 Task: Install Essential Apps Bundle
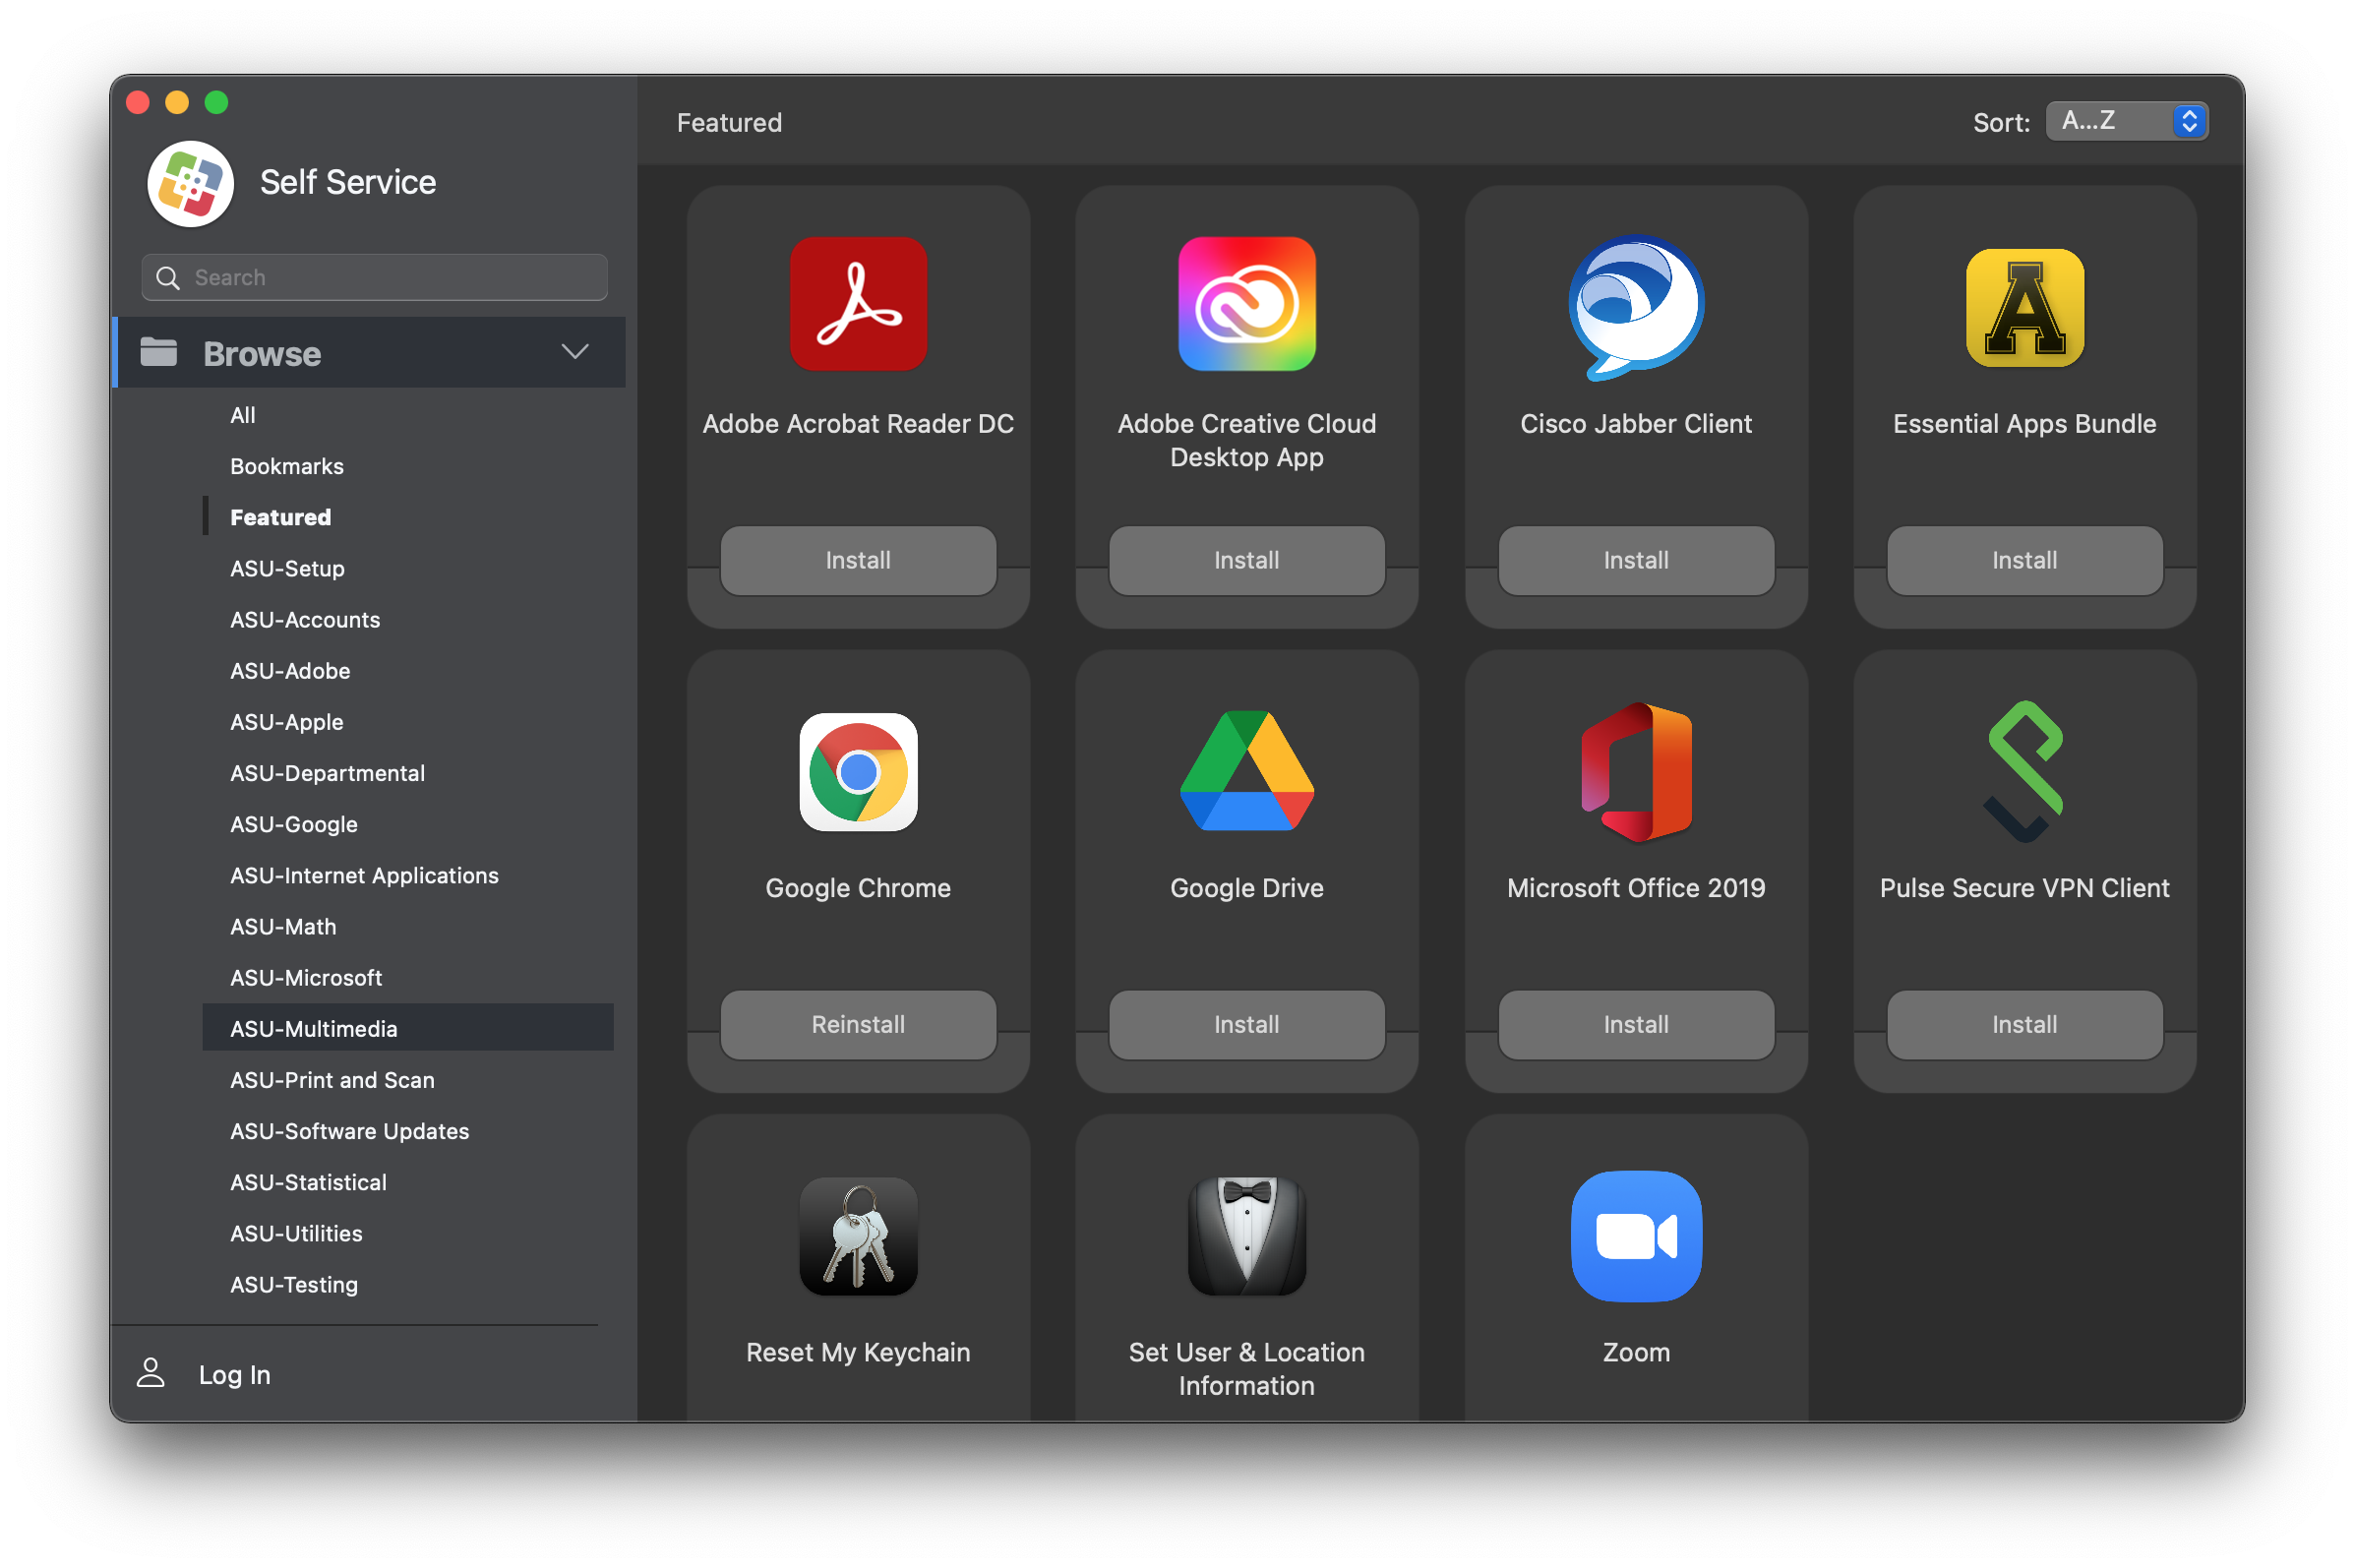click(2024, 560)
